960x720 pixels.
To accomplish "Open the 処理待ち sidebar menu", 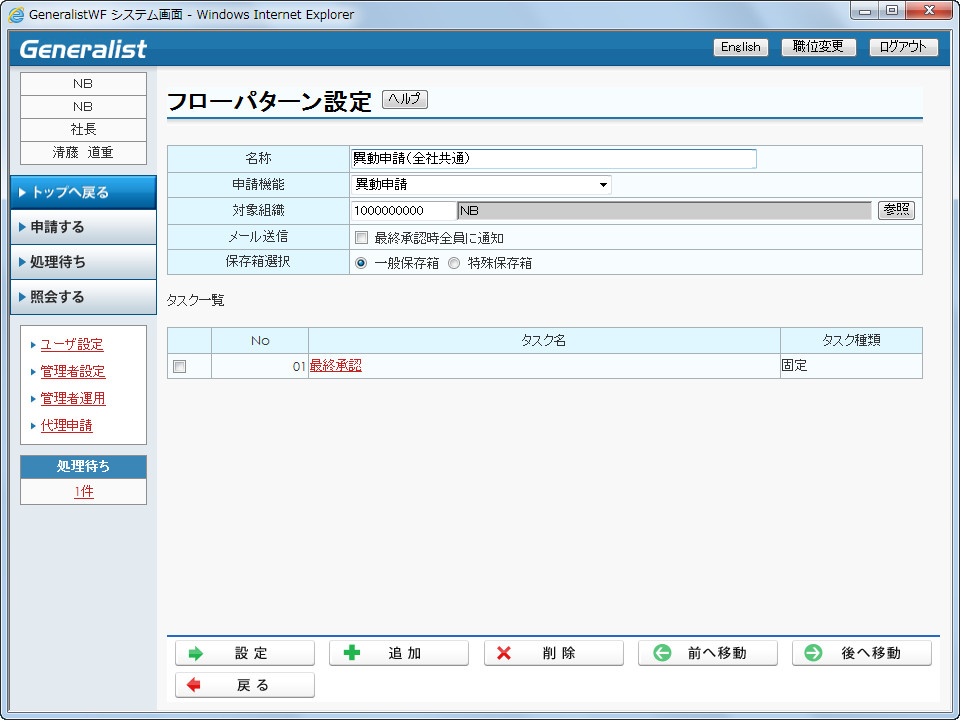I will pyautogui.click(x=83, y=262).
